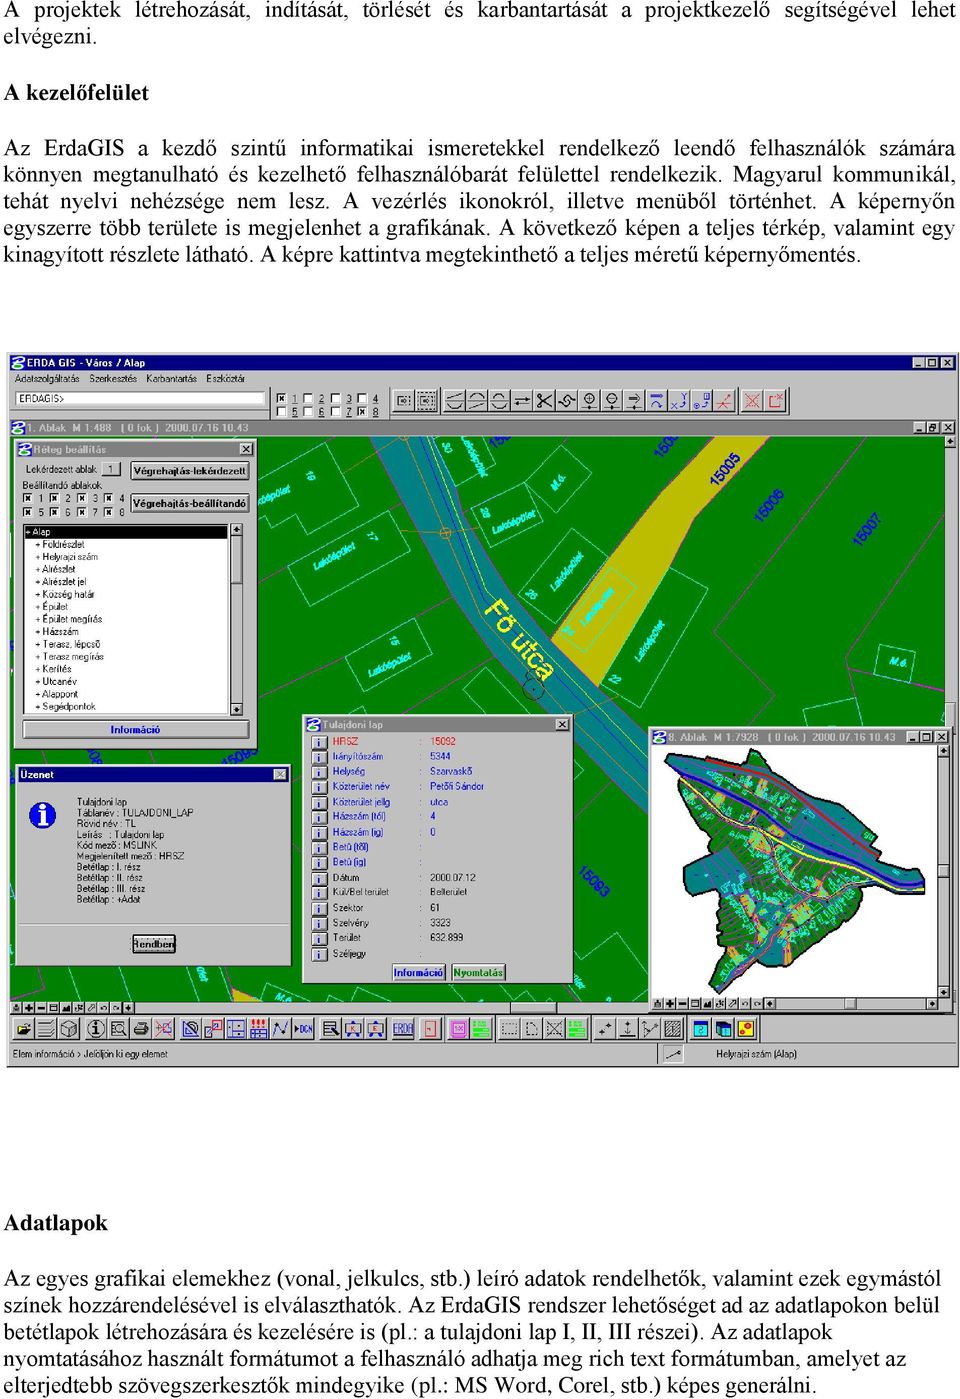This screenshot has height=1399, width=960.
Task: Click the printer icon in the bottom toolbar
Action: [x=141, y=1028]
